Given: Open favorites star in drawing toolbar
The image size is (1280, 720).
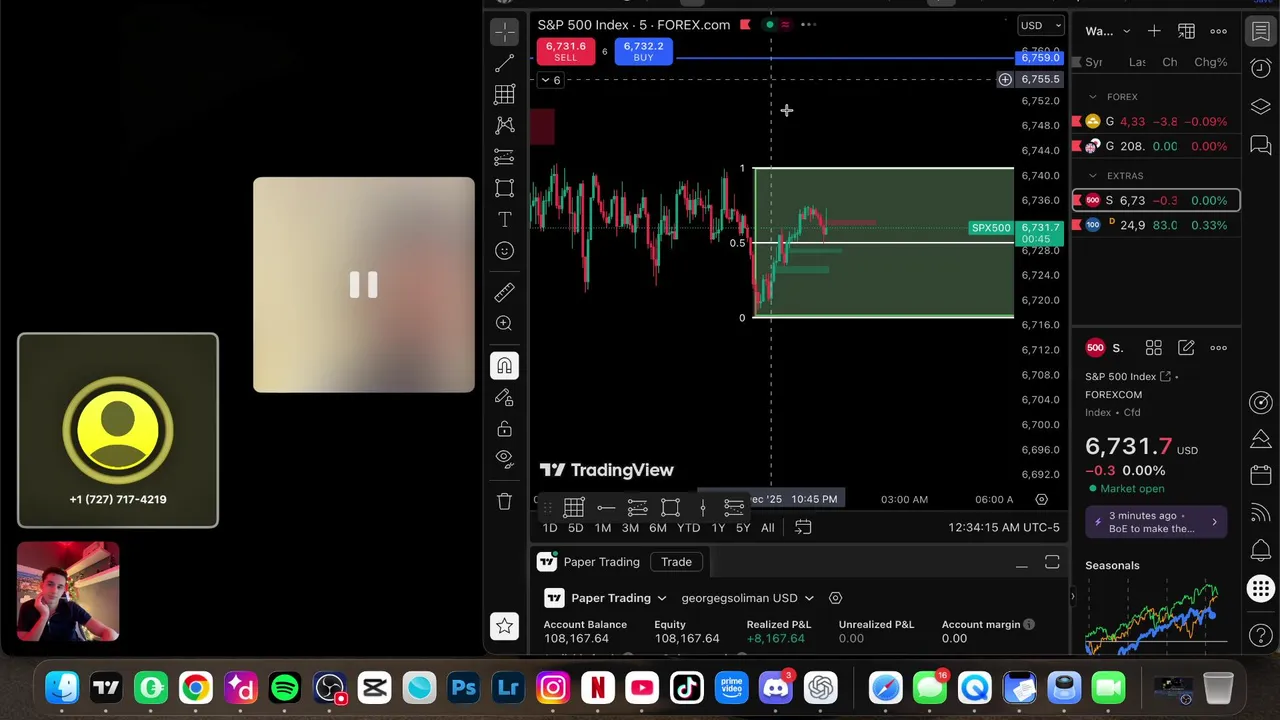Looking at the screenshot, I should pyautogui.click(x=504, y=626).
